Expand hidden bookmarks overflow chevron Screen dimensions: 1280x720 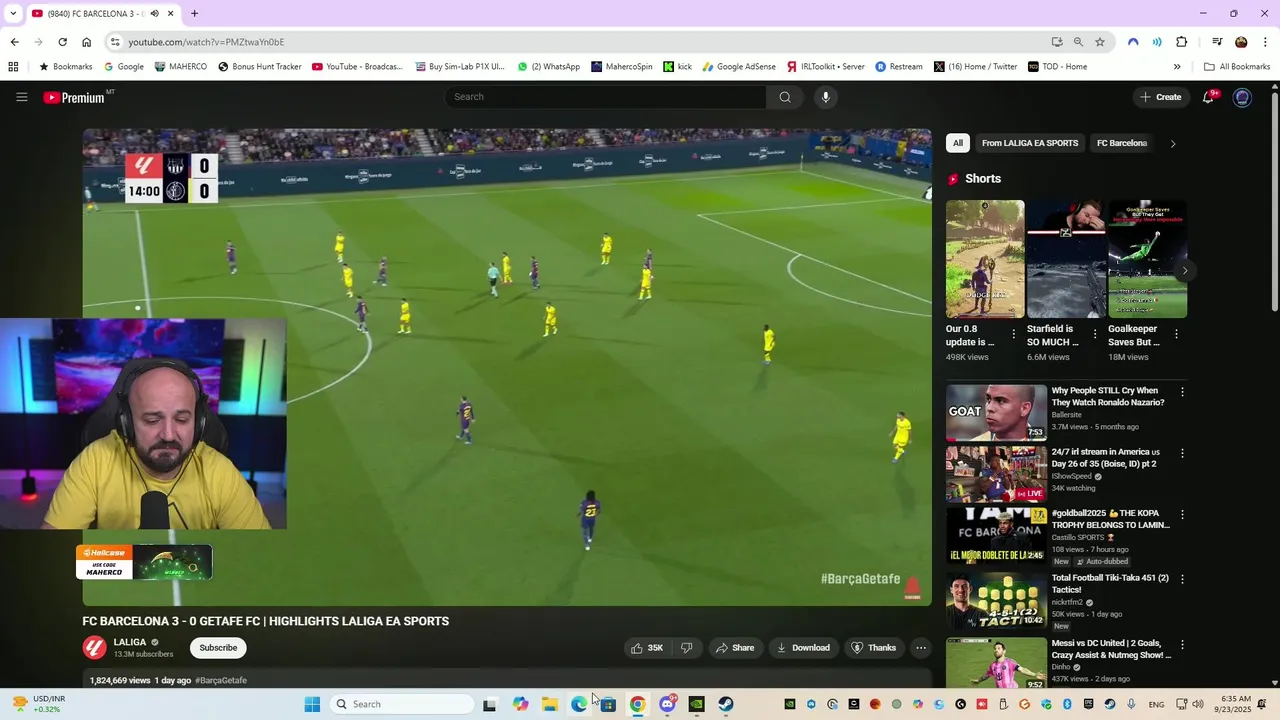[x=1177, y=67]
